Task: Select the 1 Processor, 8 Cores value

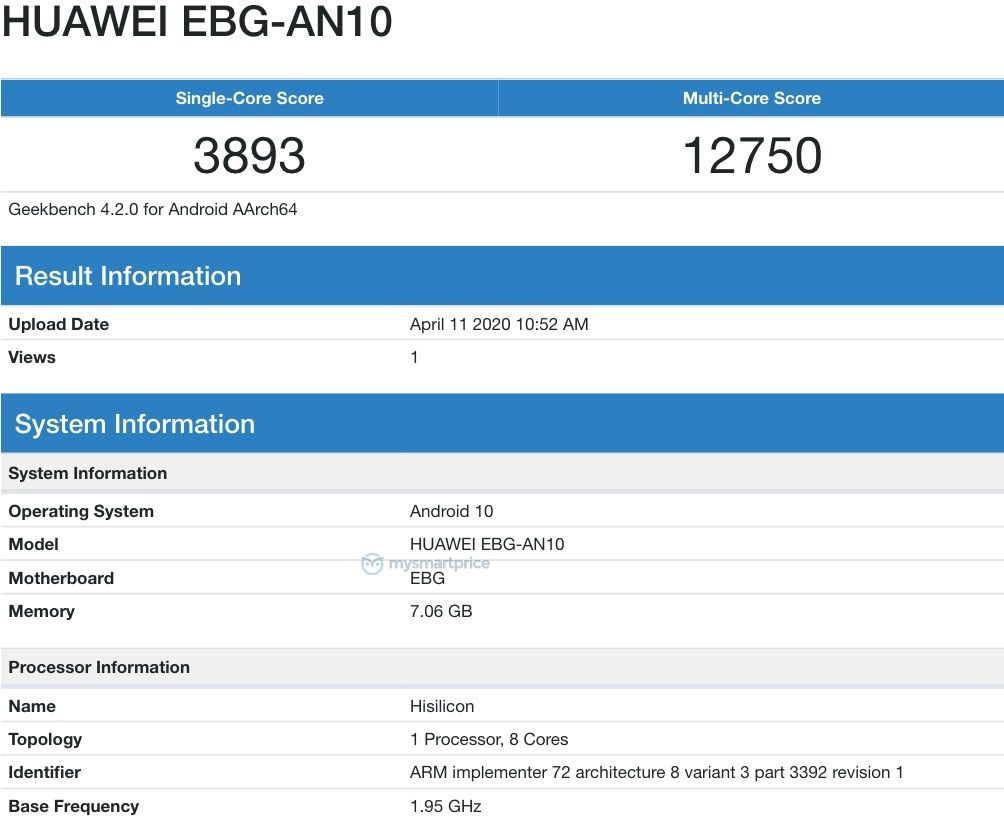Action: pos(489,740)
